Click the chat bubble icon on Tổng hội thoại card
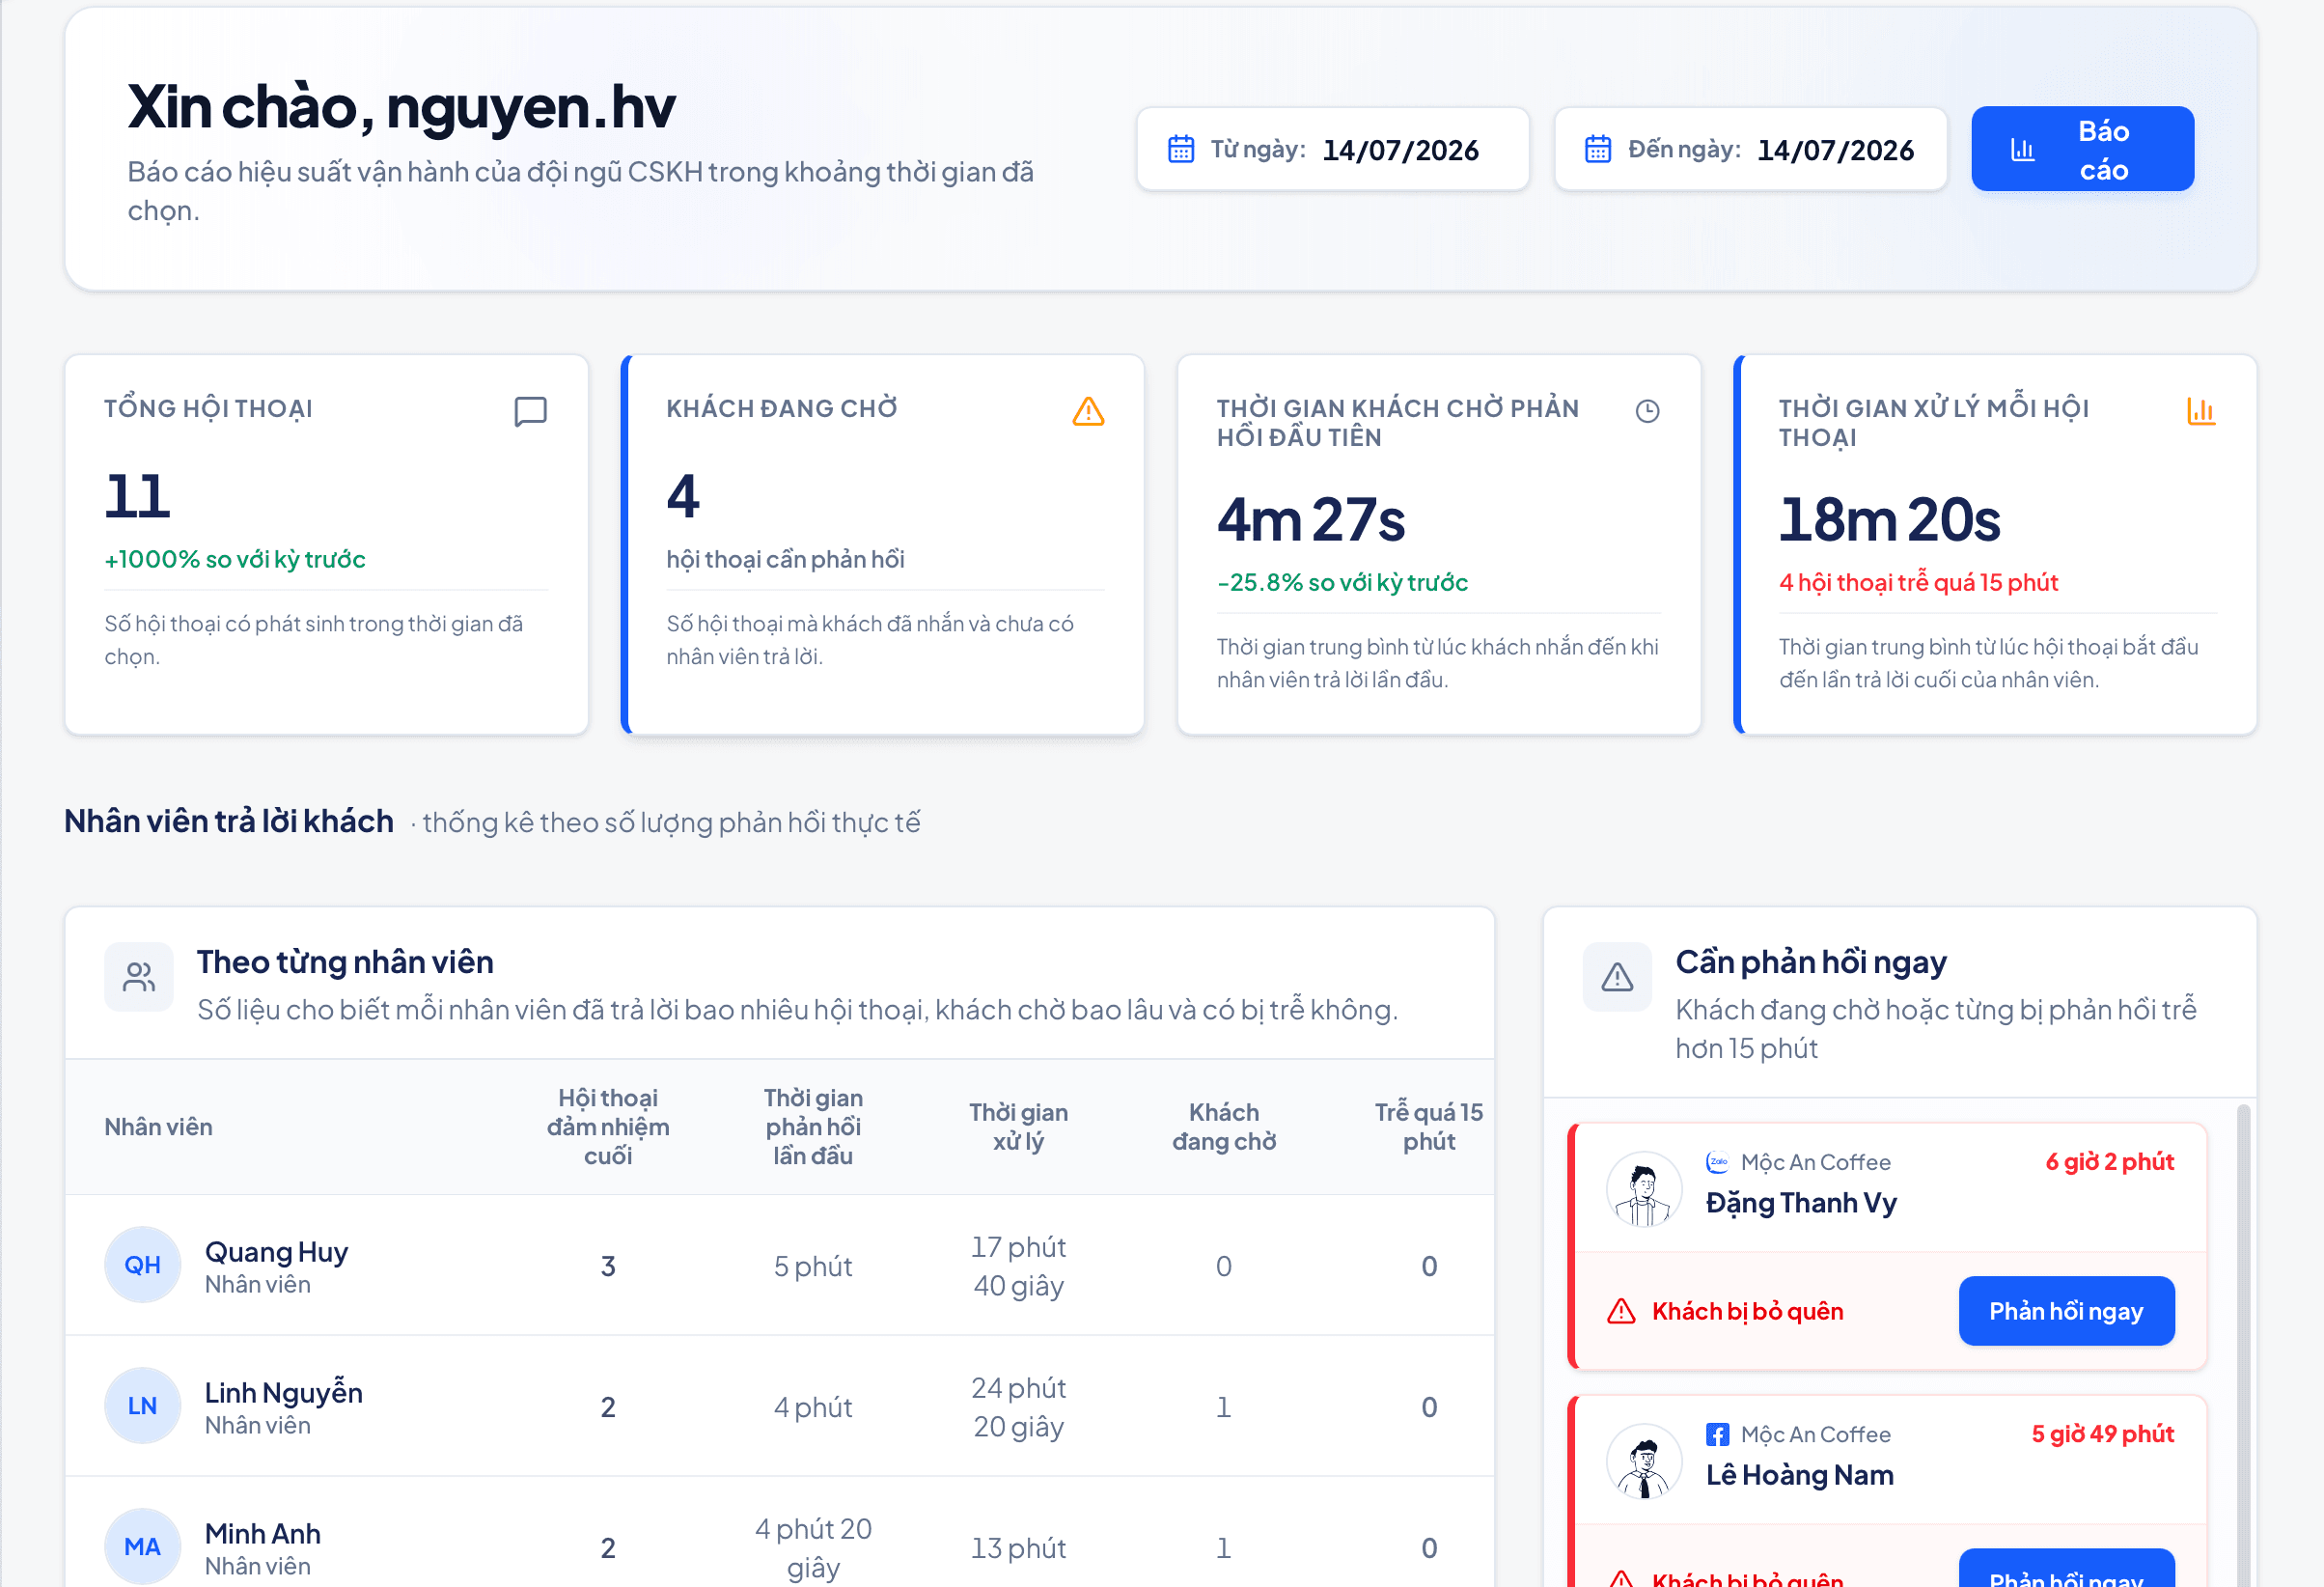The image size is (2324, 1587). click(530, 411)
